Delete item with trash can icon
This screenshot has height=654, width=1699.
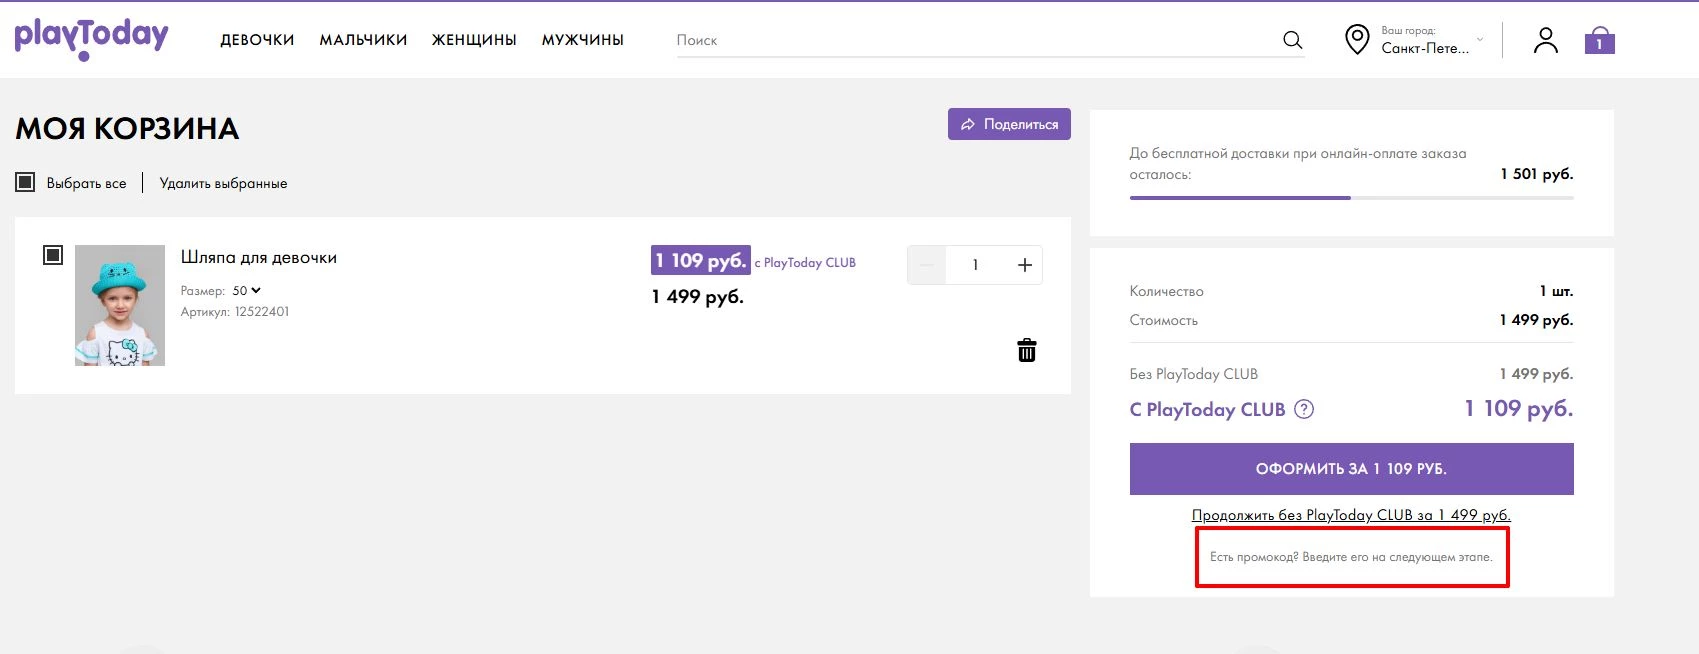[x=1026, y=350]
